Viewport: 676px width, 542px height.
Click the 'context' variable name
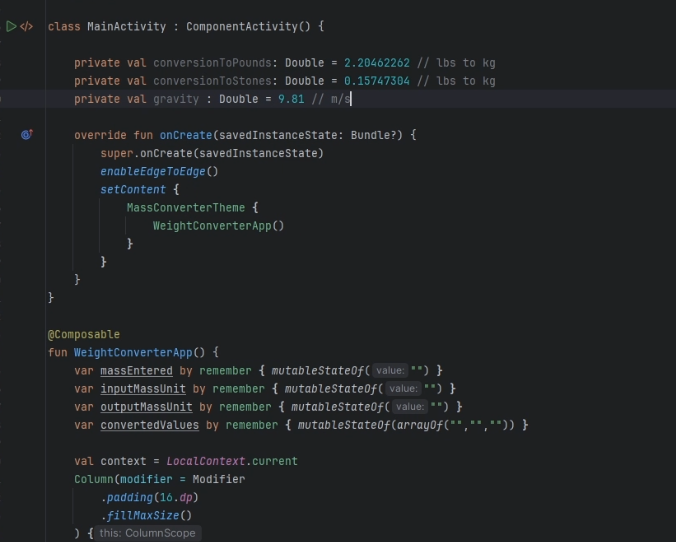(123, 461)
